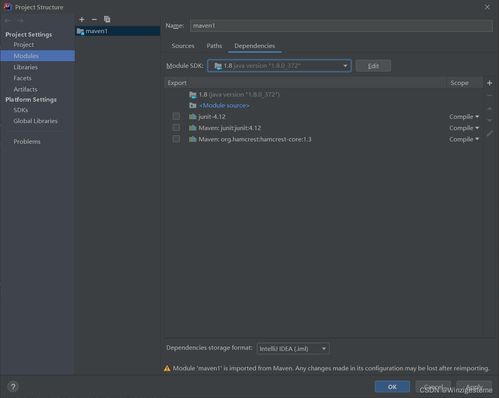Image resolution: width=499 pixels, height=398 pixels.
Task: Open the Problems section
Action: (x=27, y=142)
